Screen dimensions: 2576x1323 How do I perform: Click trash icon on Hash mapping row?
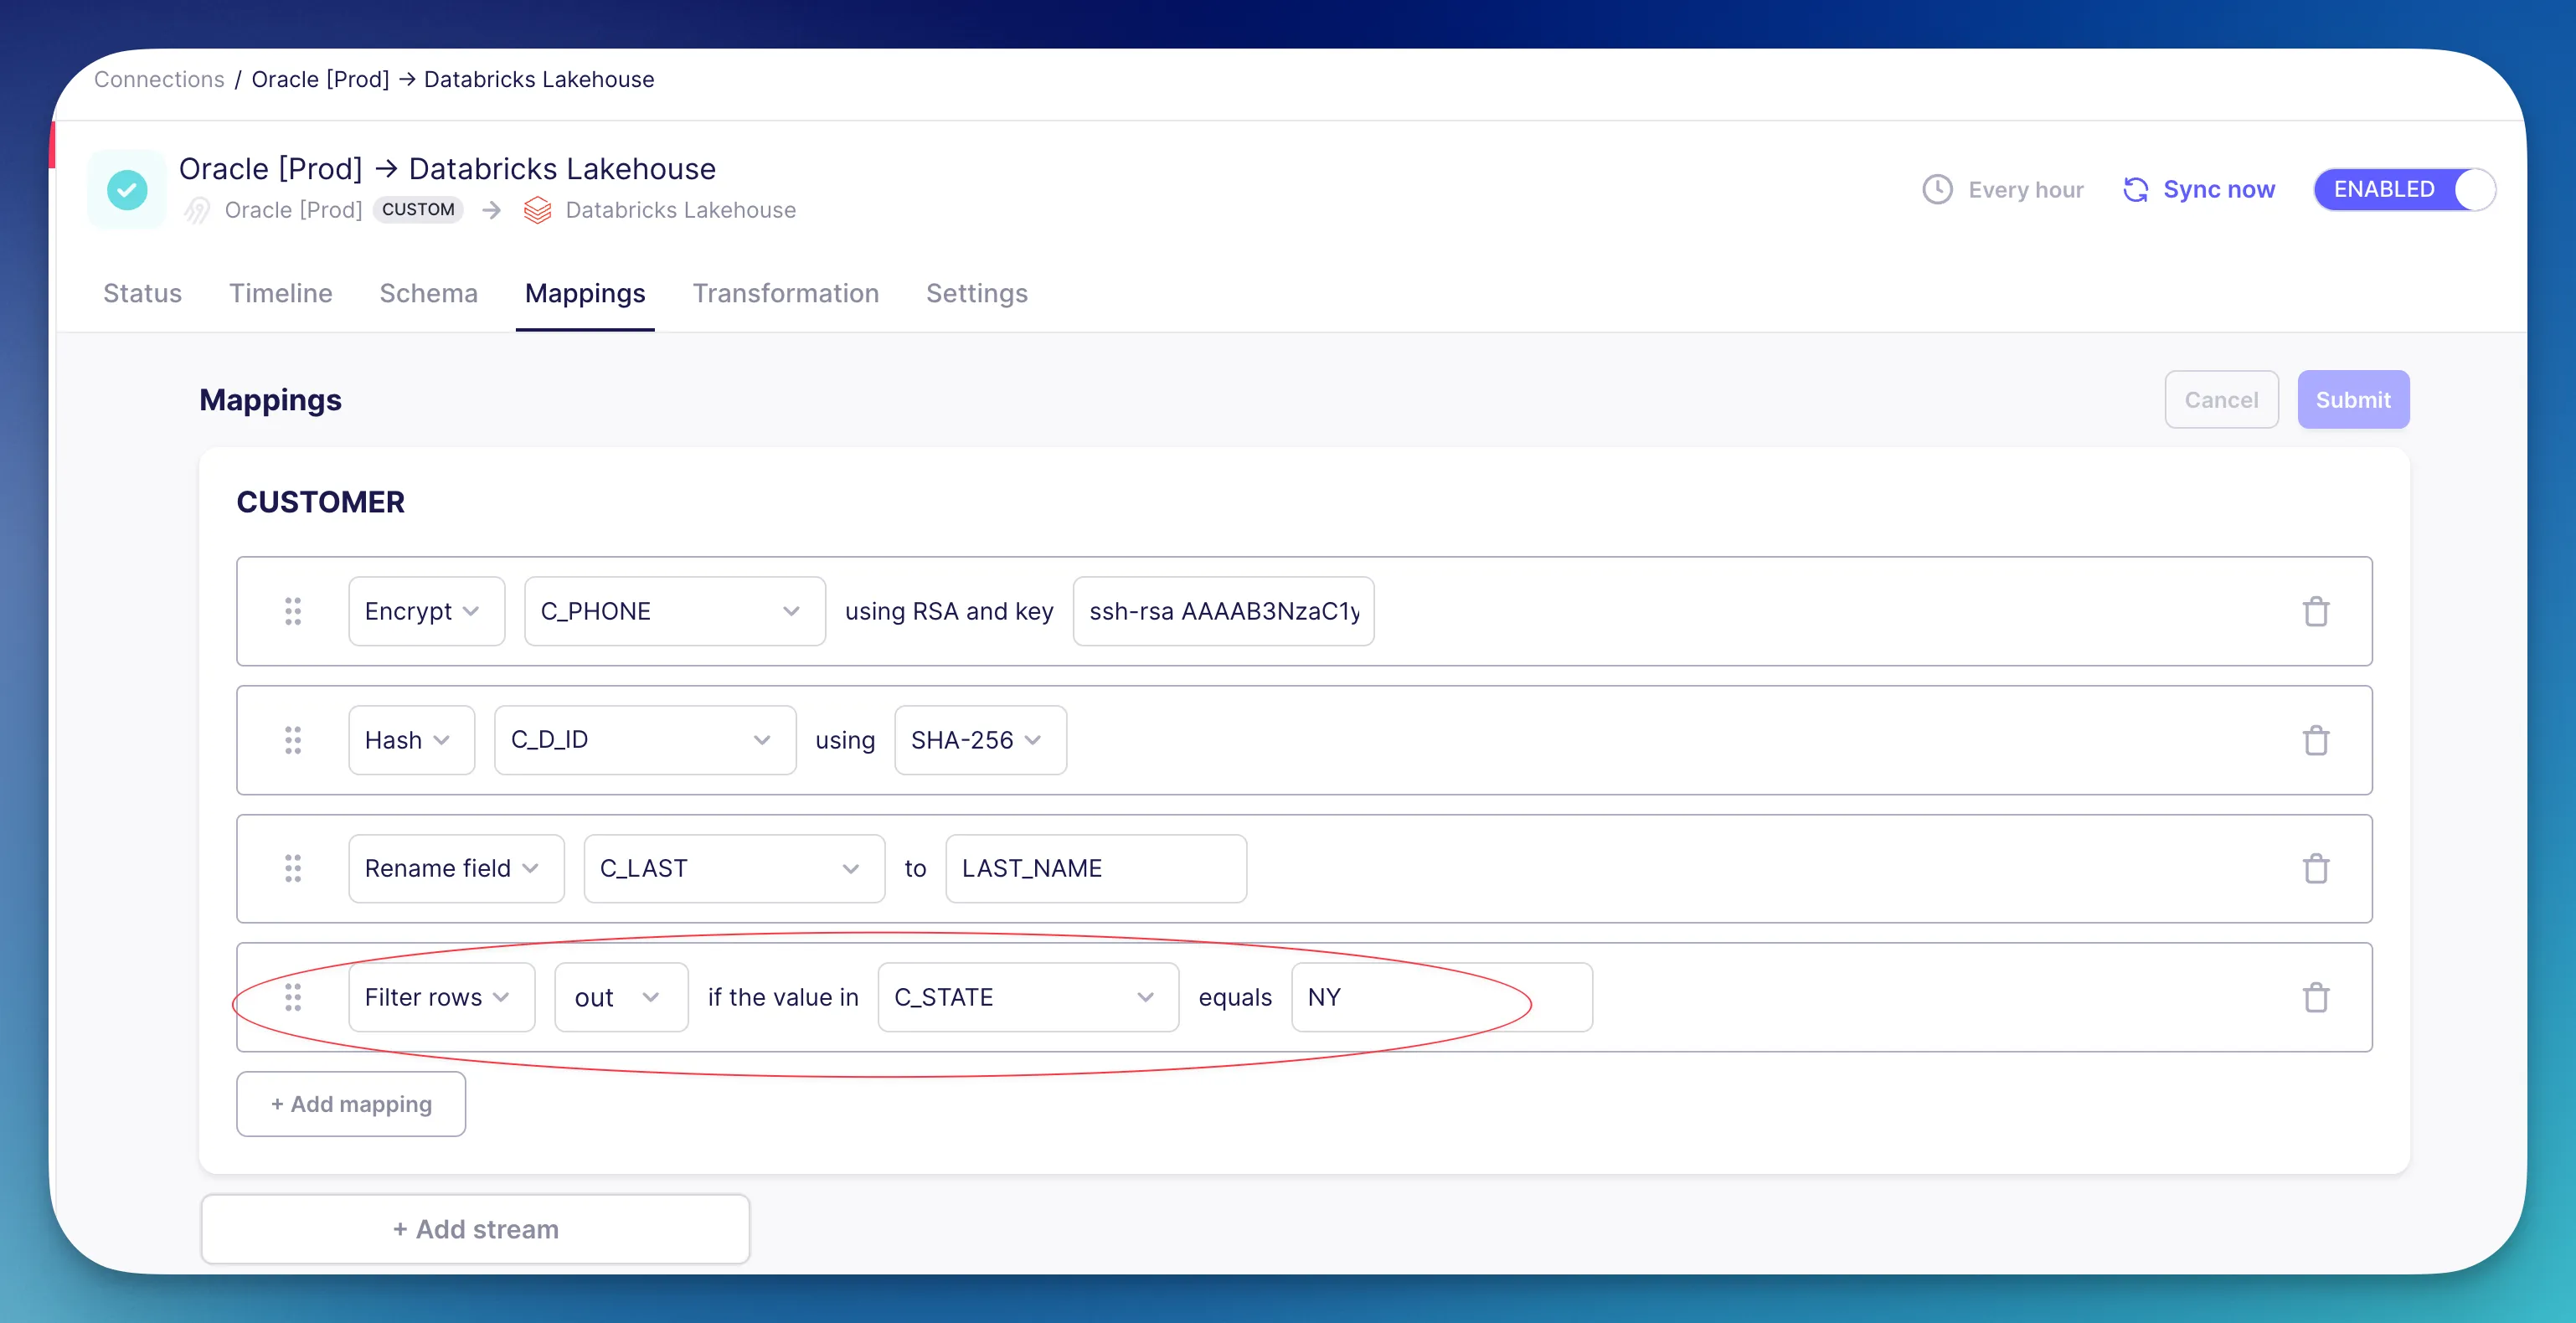tap(2315, 740)
